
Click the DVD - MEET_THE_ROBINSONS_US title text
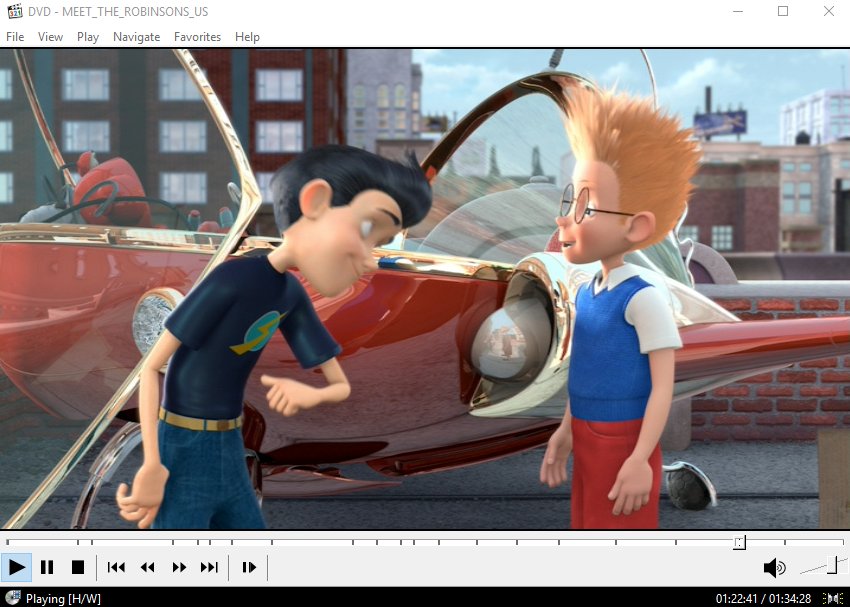(118, 11)
